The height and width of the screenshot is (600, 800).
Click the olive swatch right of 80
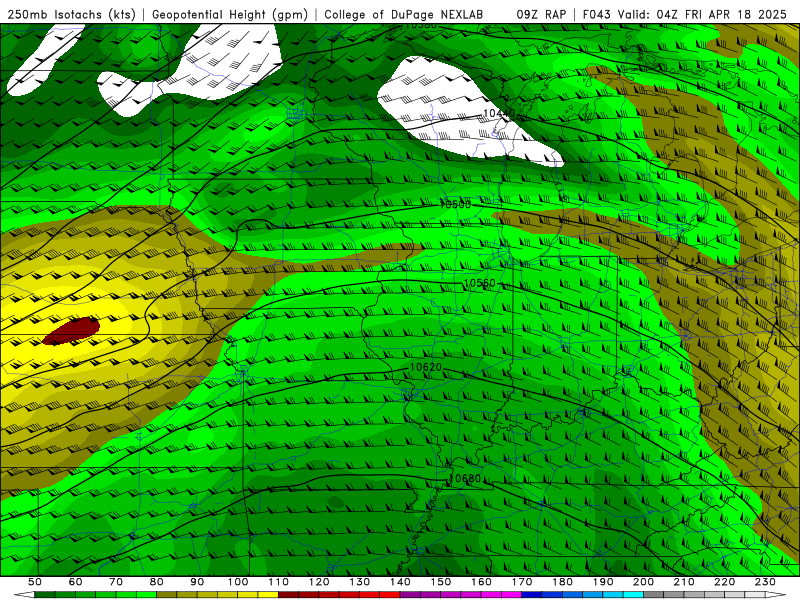(167, 595)
